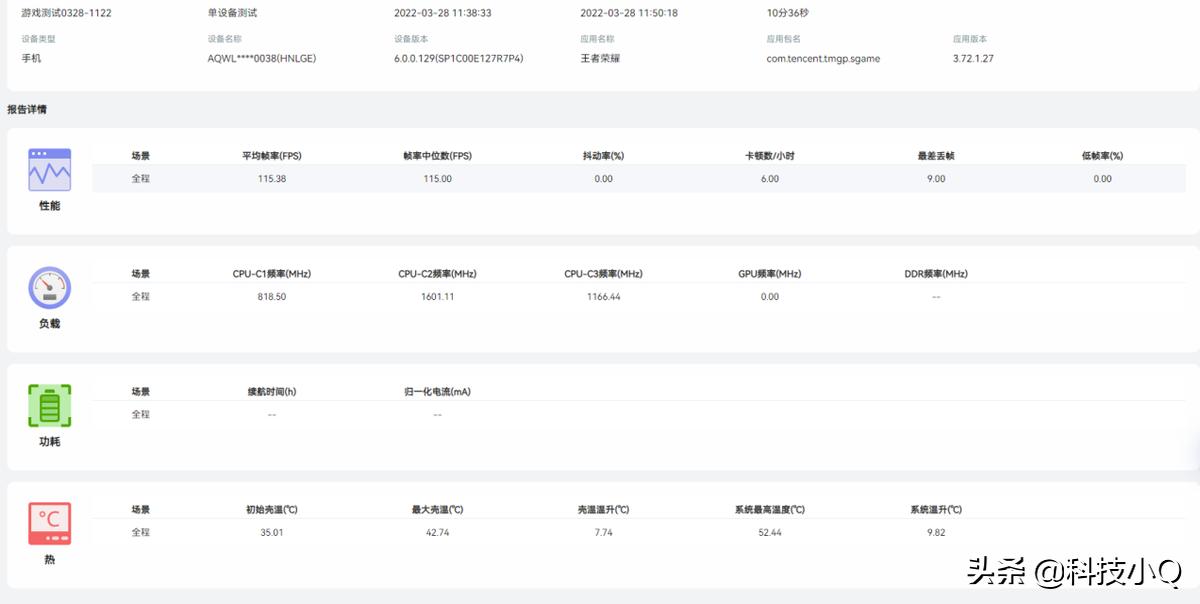Open the 功耗 green battery icon

[50, 405]
